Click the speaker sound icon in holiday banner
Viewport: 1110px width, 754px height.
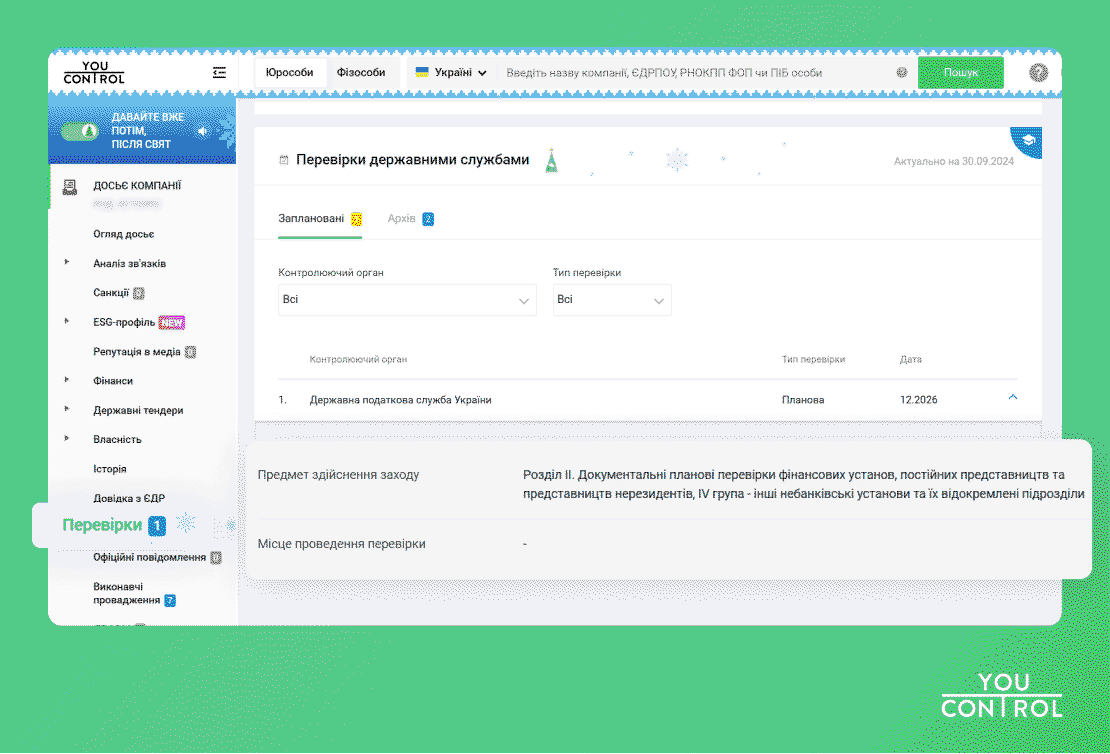click(x=203, y=131)
